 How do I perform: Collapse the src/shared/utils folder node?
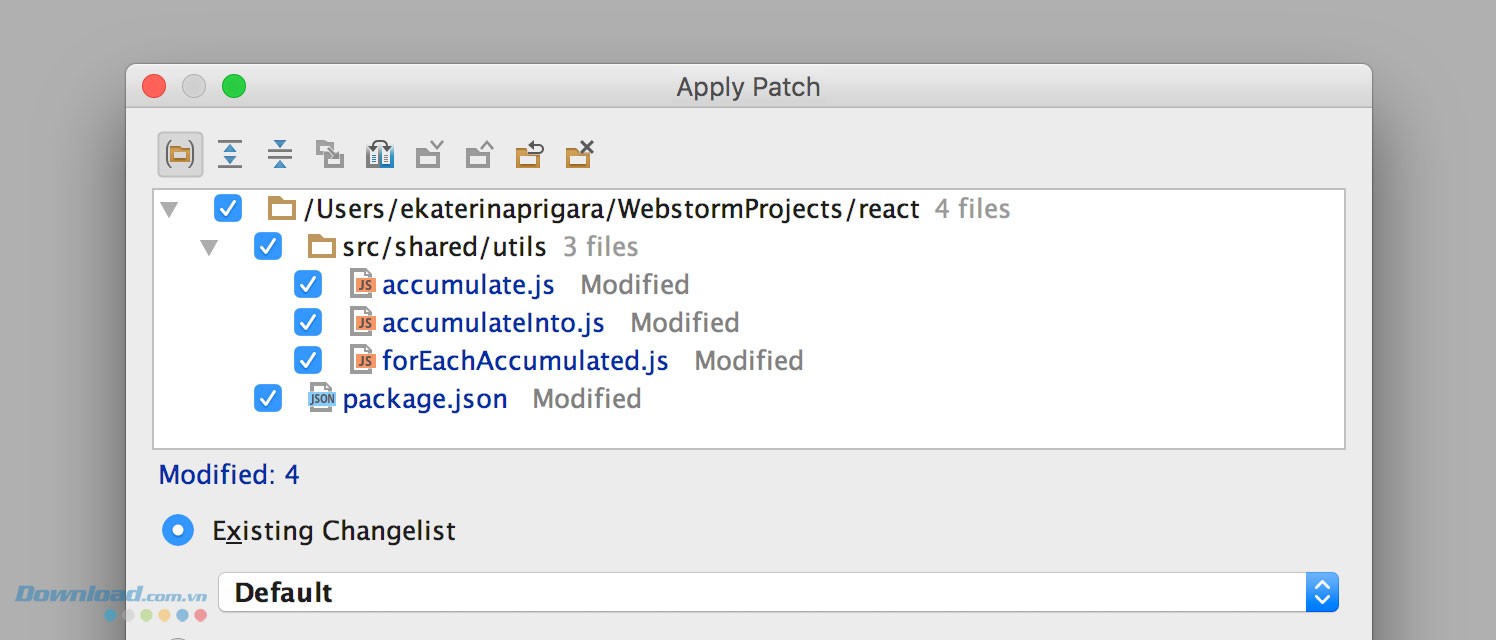coord(209,247)
